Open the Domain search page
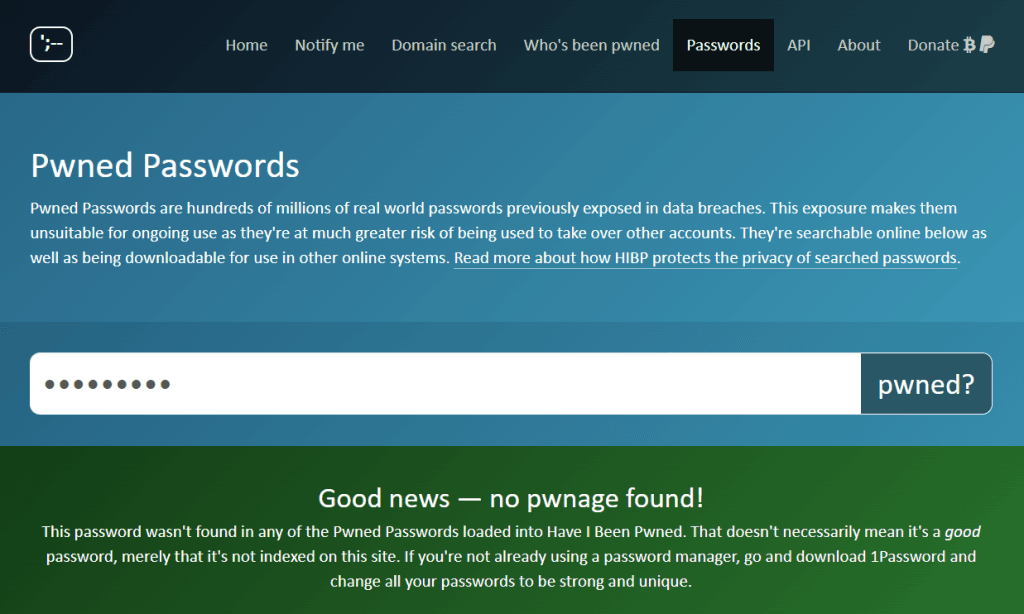Screen dimensions: 1024x614 point(444,45)
